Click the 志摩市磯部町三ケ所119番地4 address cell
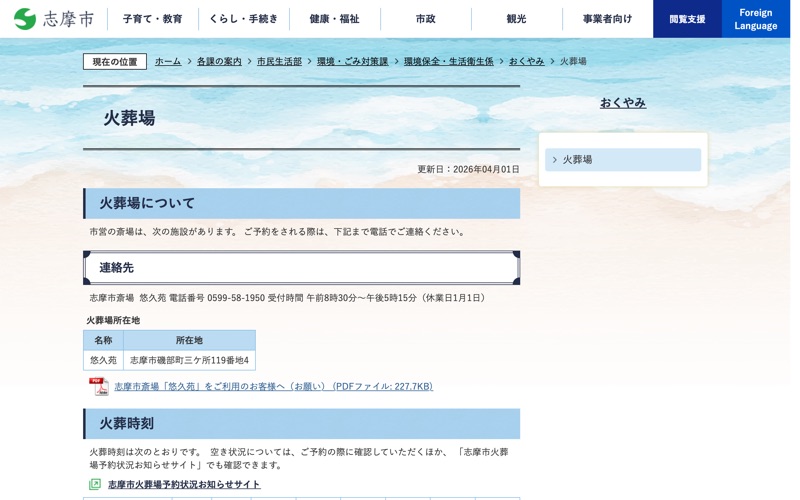 click(x=189, y=360)
